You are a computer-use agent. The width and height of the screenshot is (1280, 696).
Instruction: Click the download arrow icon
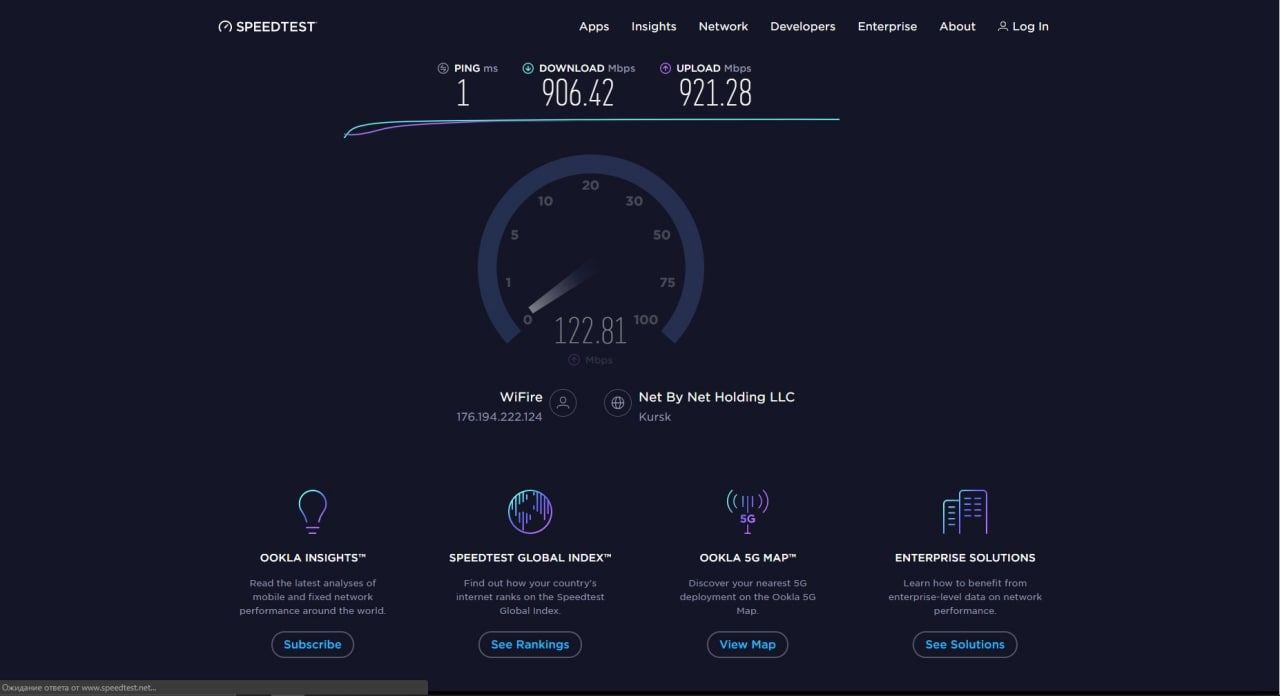pyautogui.click(x=528, y=68)
